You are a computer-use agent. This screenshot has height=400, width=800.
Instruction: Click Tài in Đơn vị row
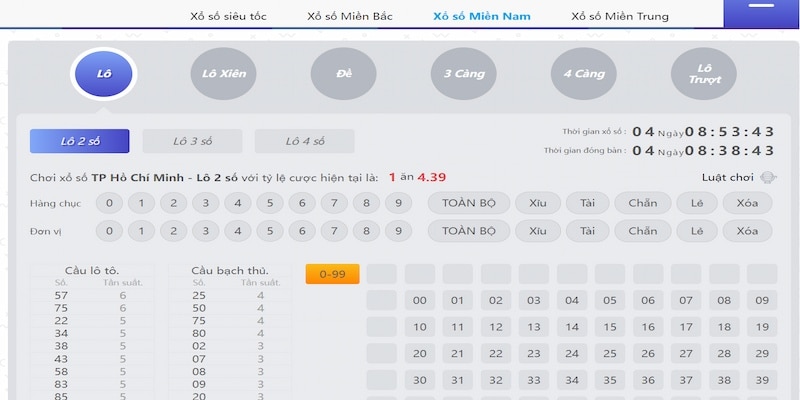point(587,231)
